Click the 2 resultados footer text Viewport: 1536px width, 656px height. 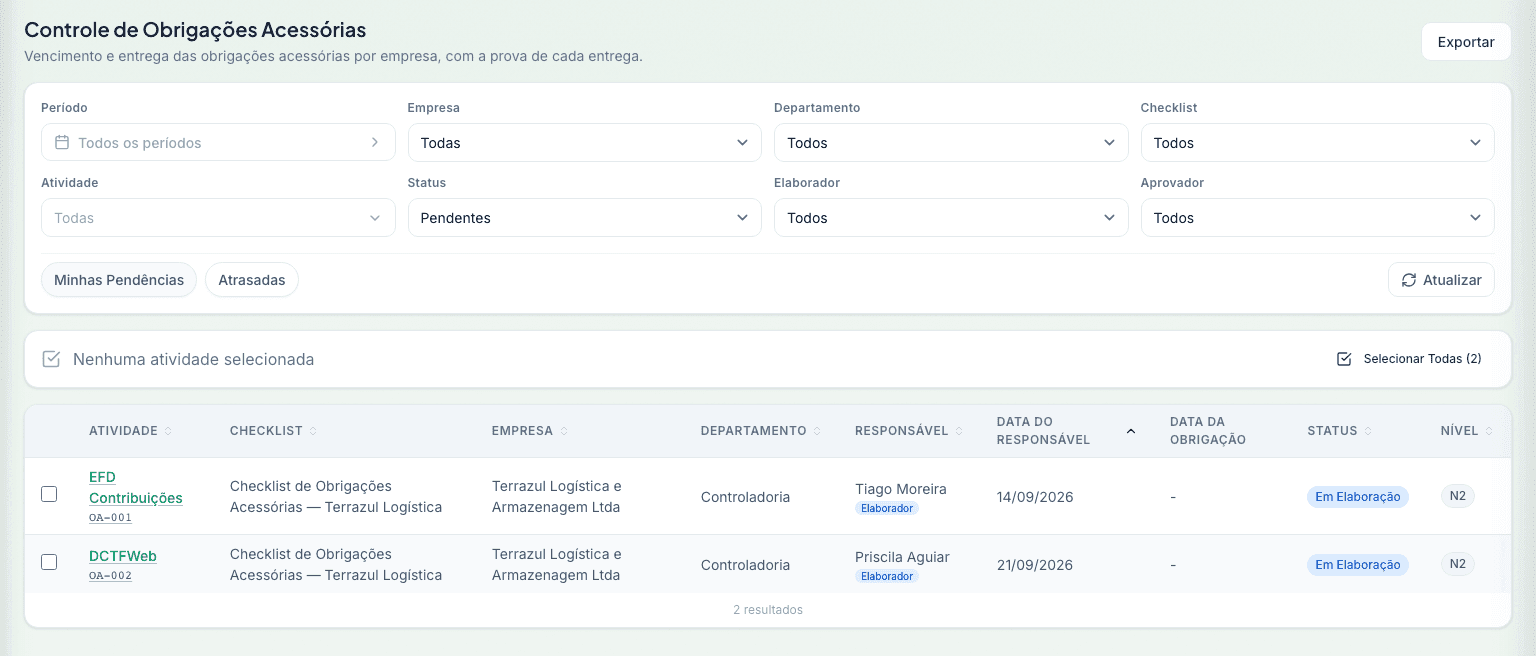768,610
